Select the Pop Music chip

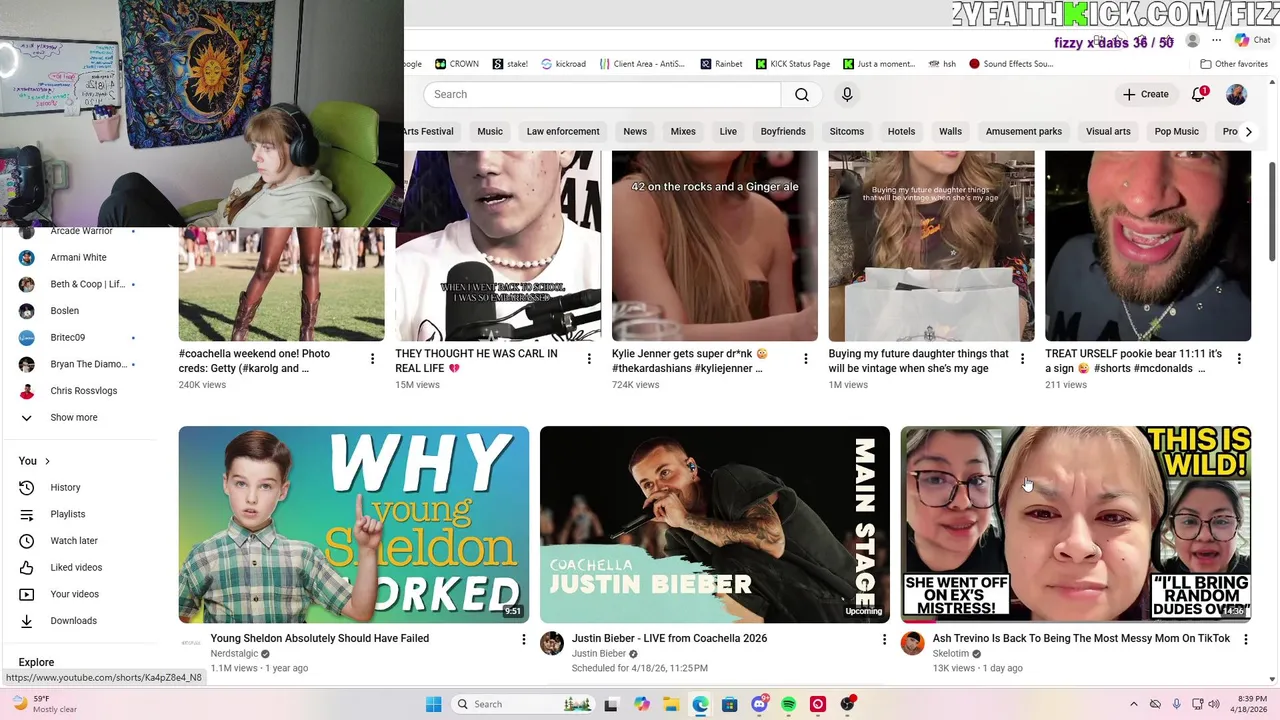point(1176,131)
